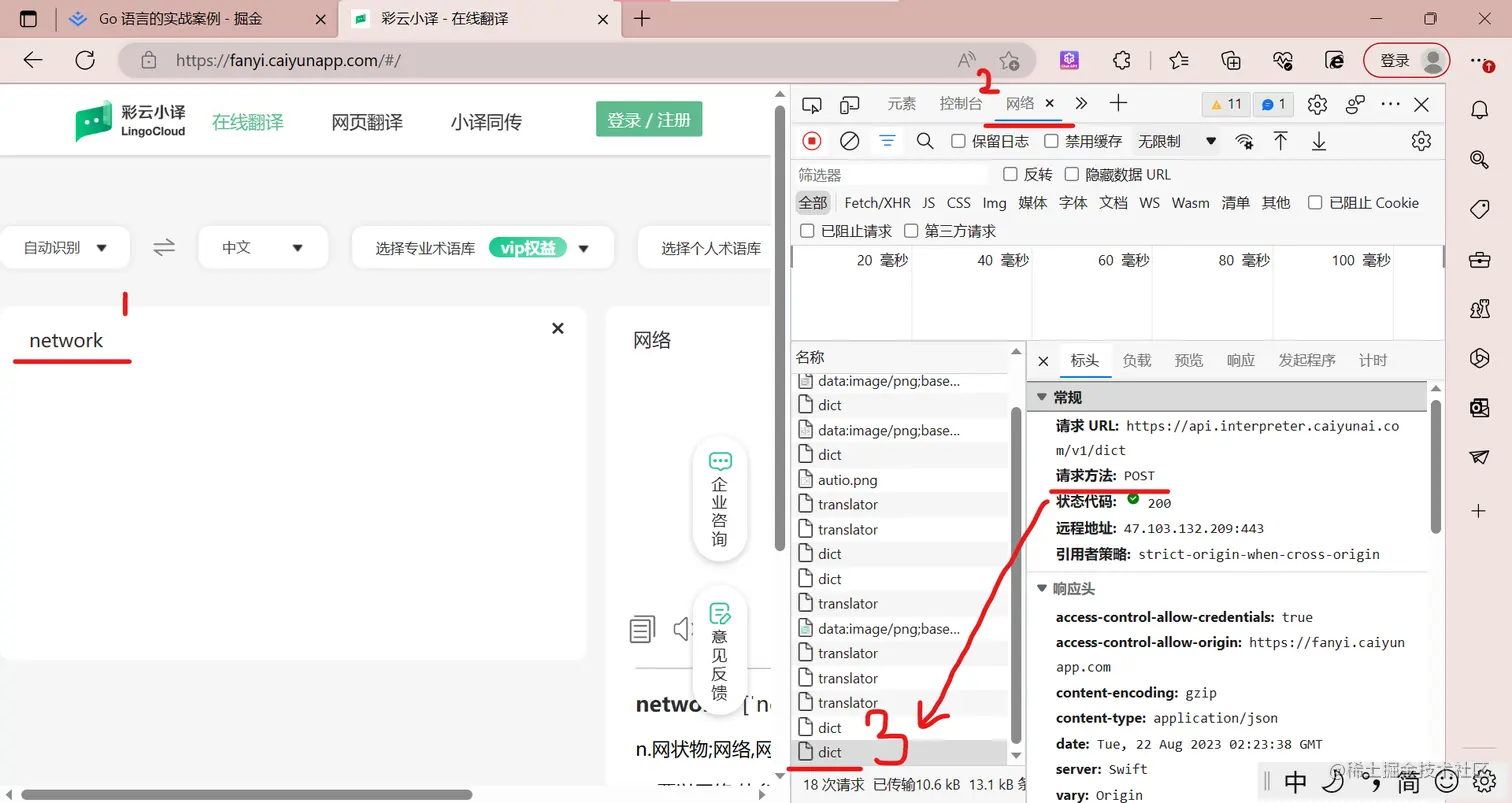The image size is (1512, 803).
Task: Collapse the 常规 section
Action: 1042,397
